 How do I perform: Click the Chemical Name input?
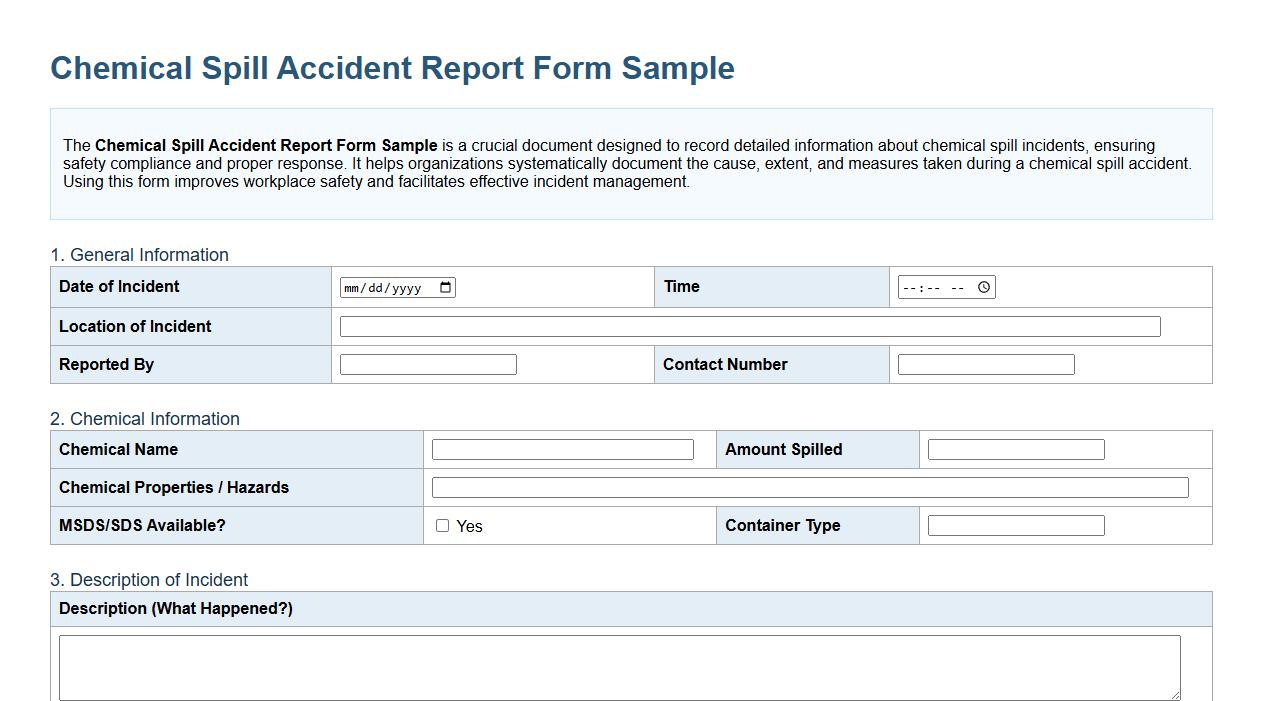561,449
